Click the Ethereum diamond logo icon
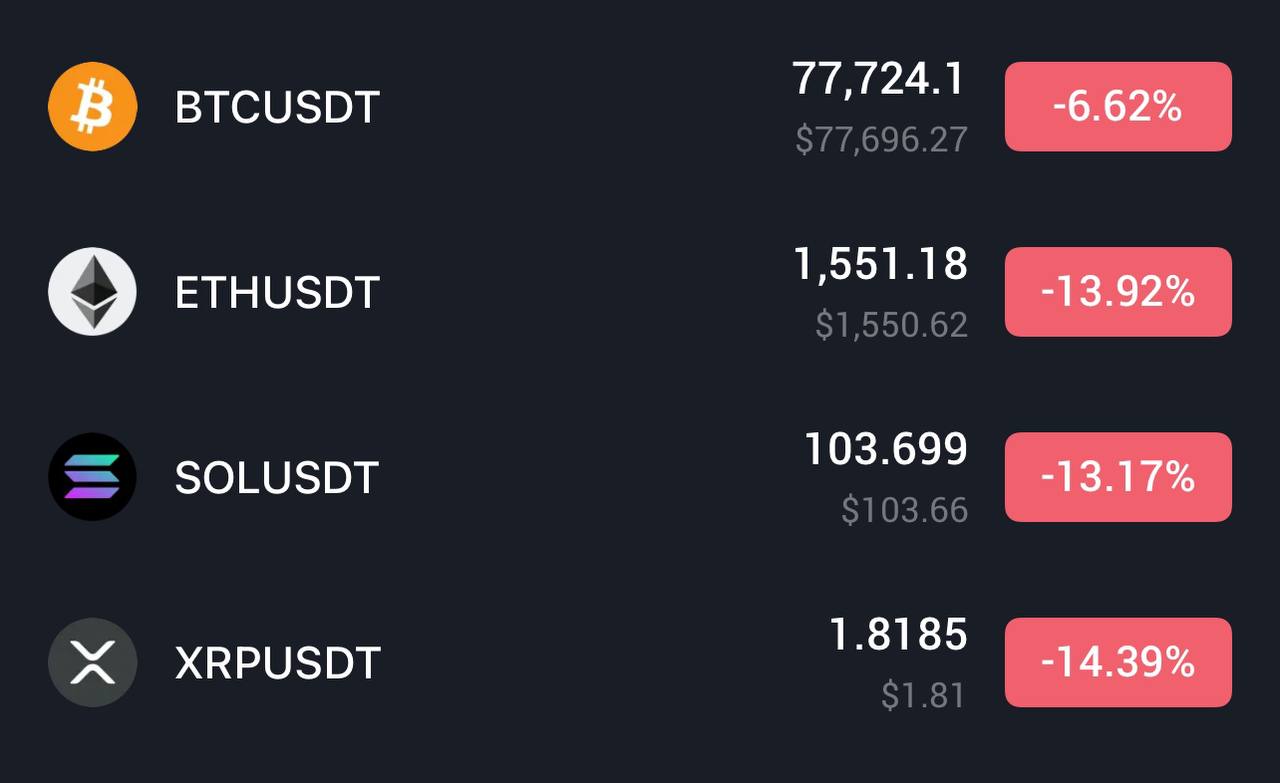1280x783 pixels. coord(92,291)
